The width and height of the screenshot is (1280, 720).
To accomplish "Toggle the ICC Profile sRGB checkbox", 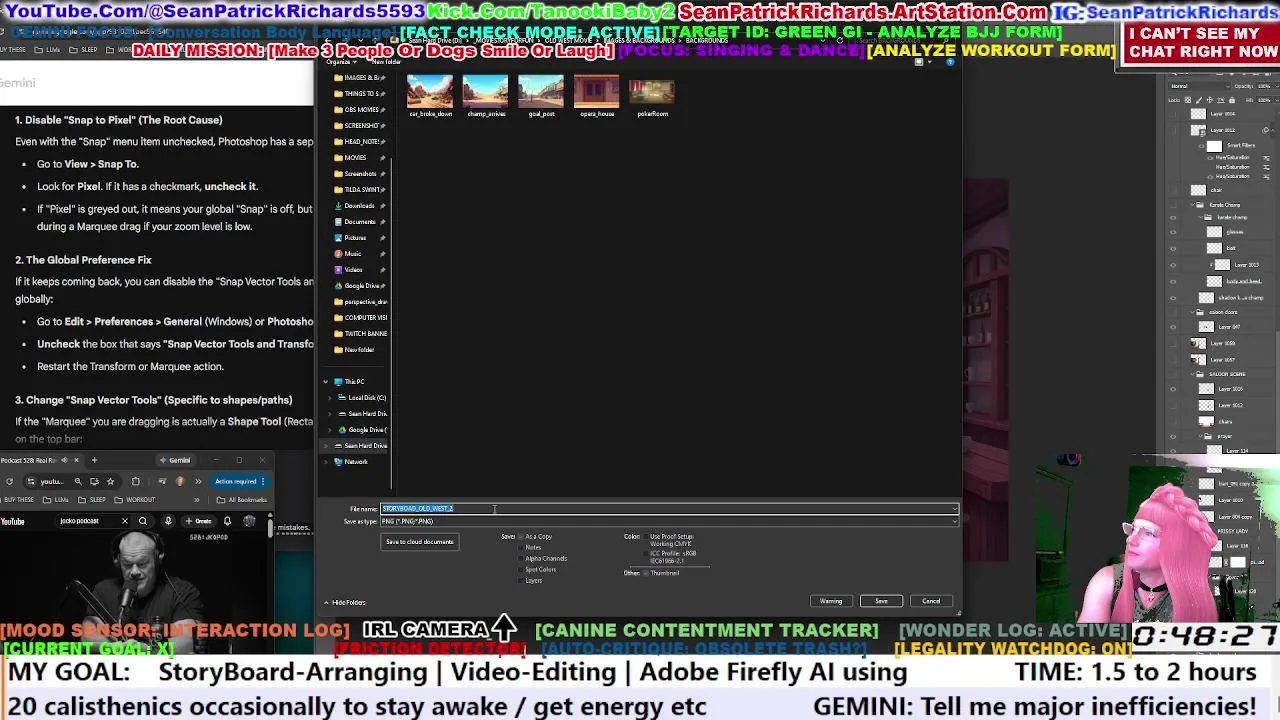I will click(646, 553).
